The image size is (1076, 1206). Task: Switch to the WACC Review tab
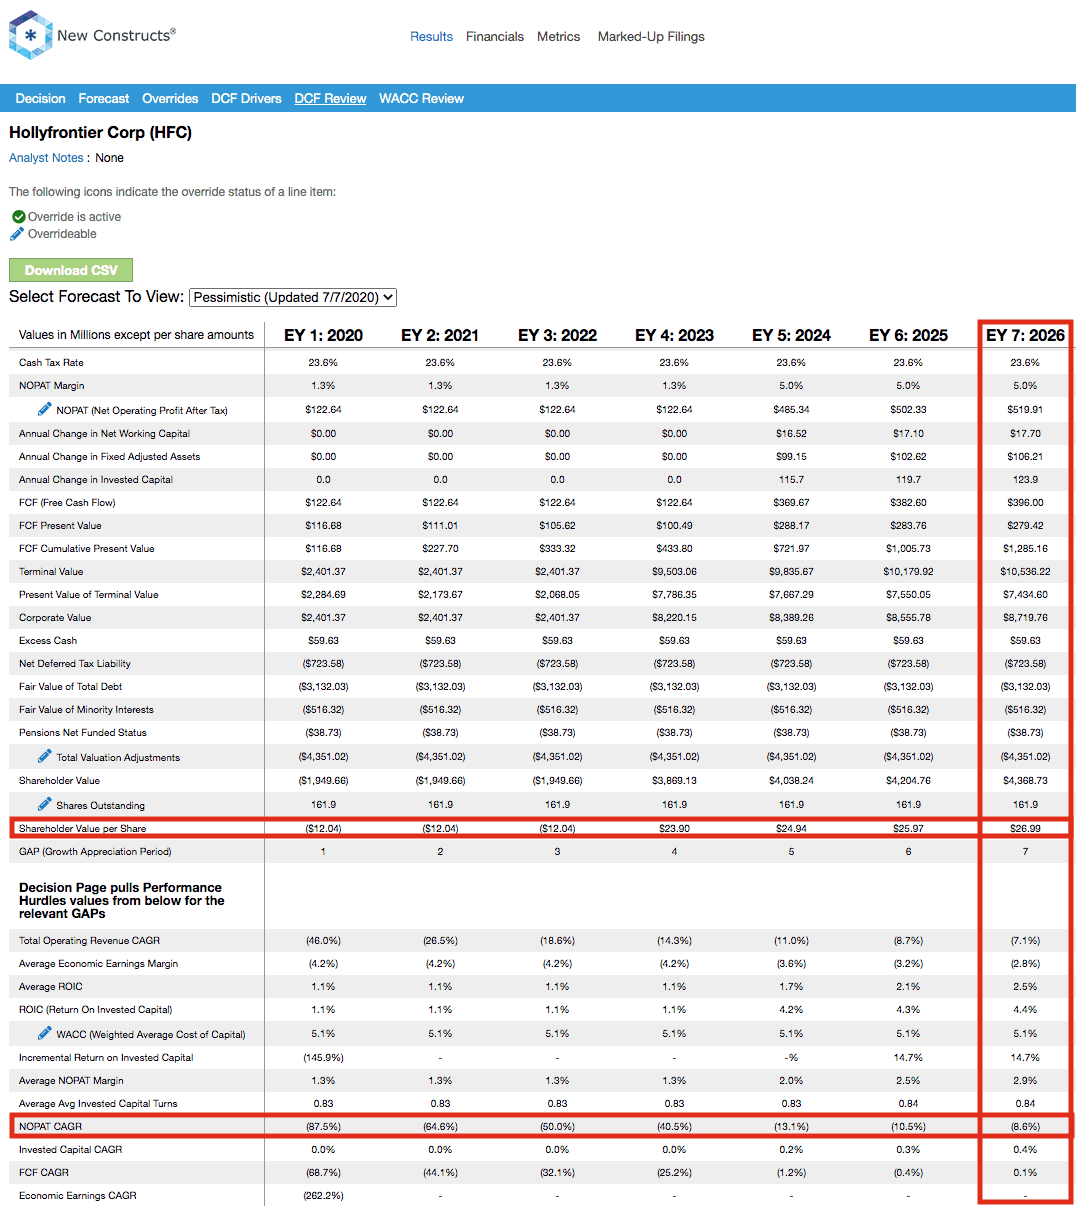coord(421,98)
